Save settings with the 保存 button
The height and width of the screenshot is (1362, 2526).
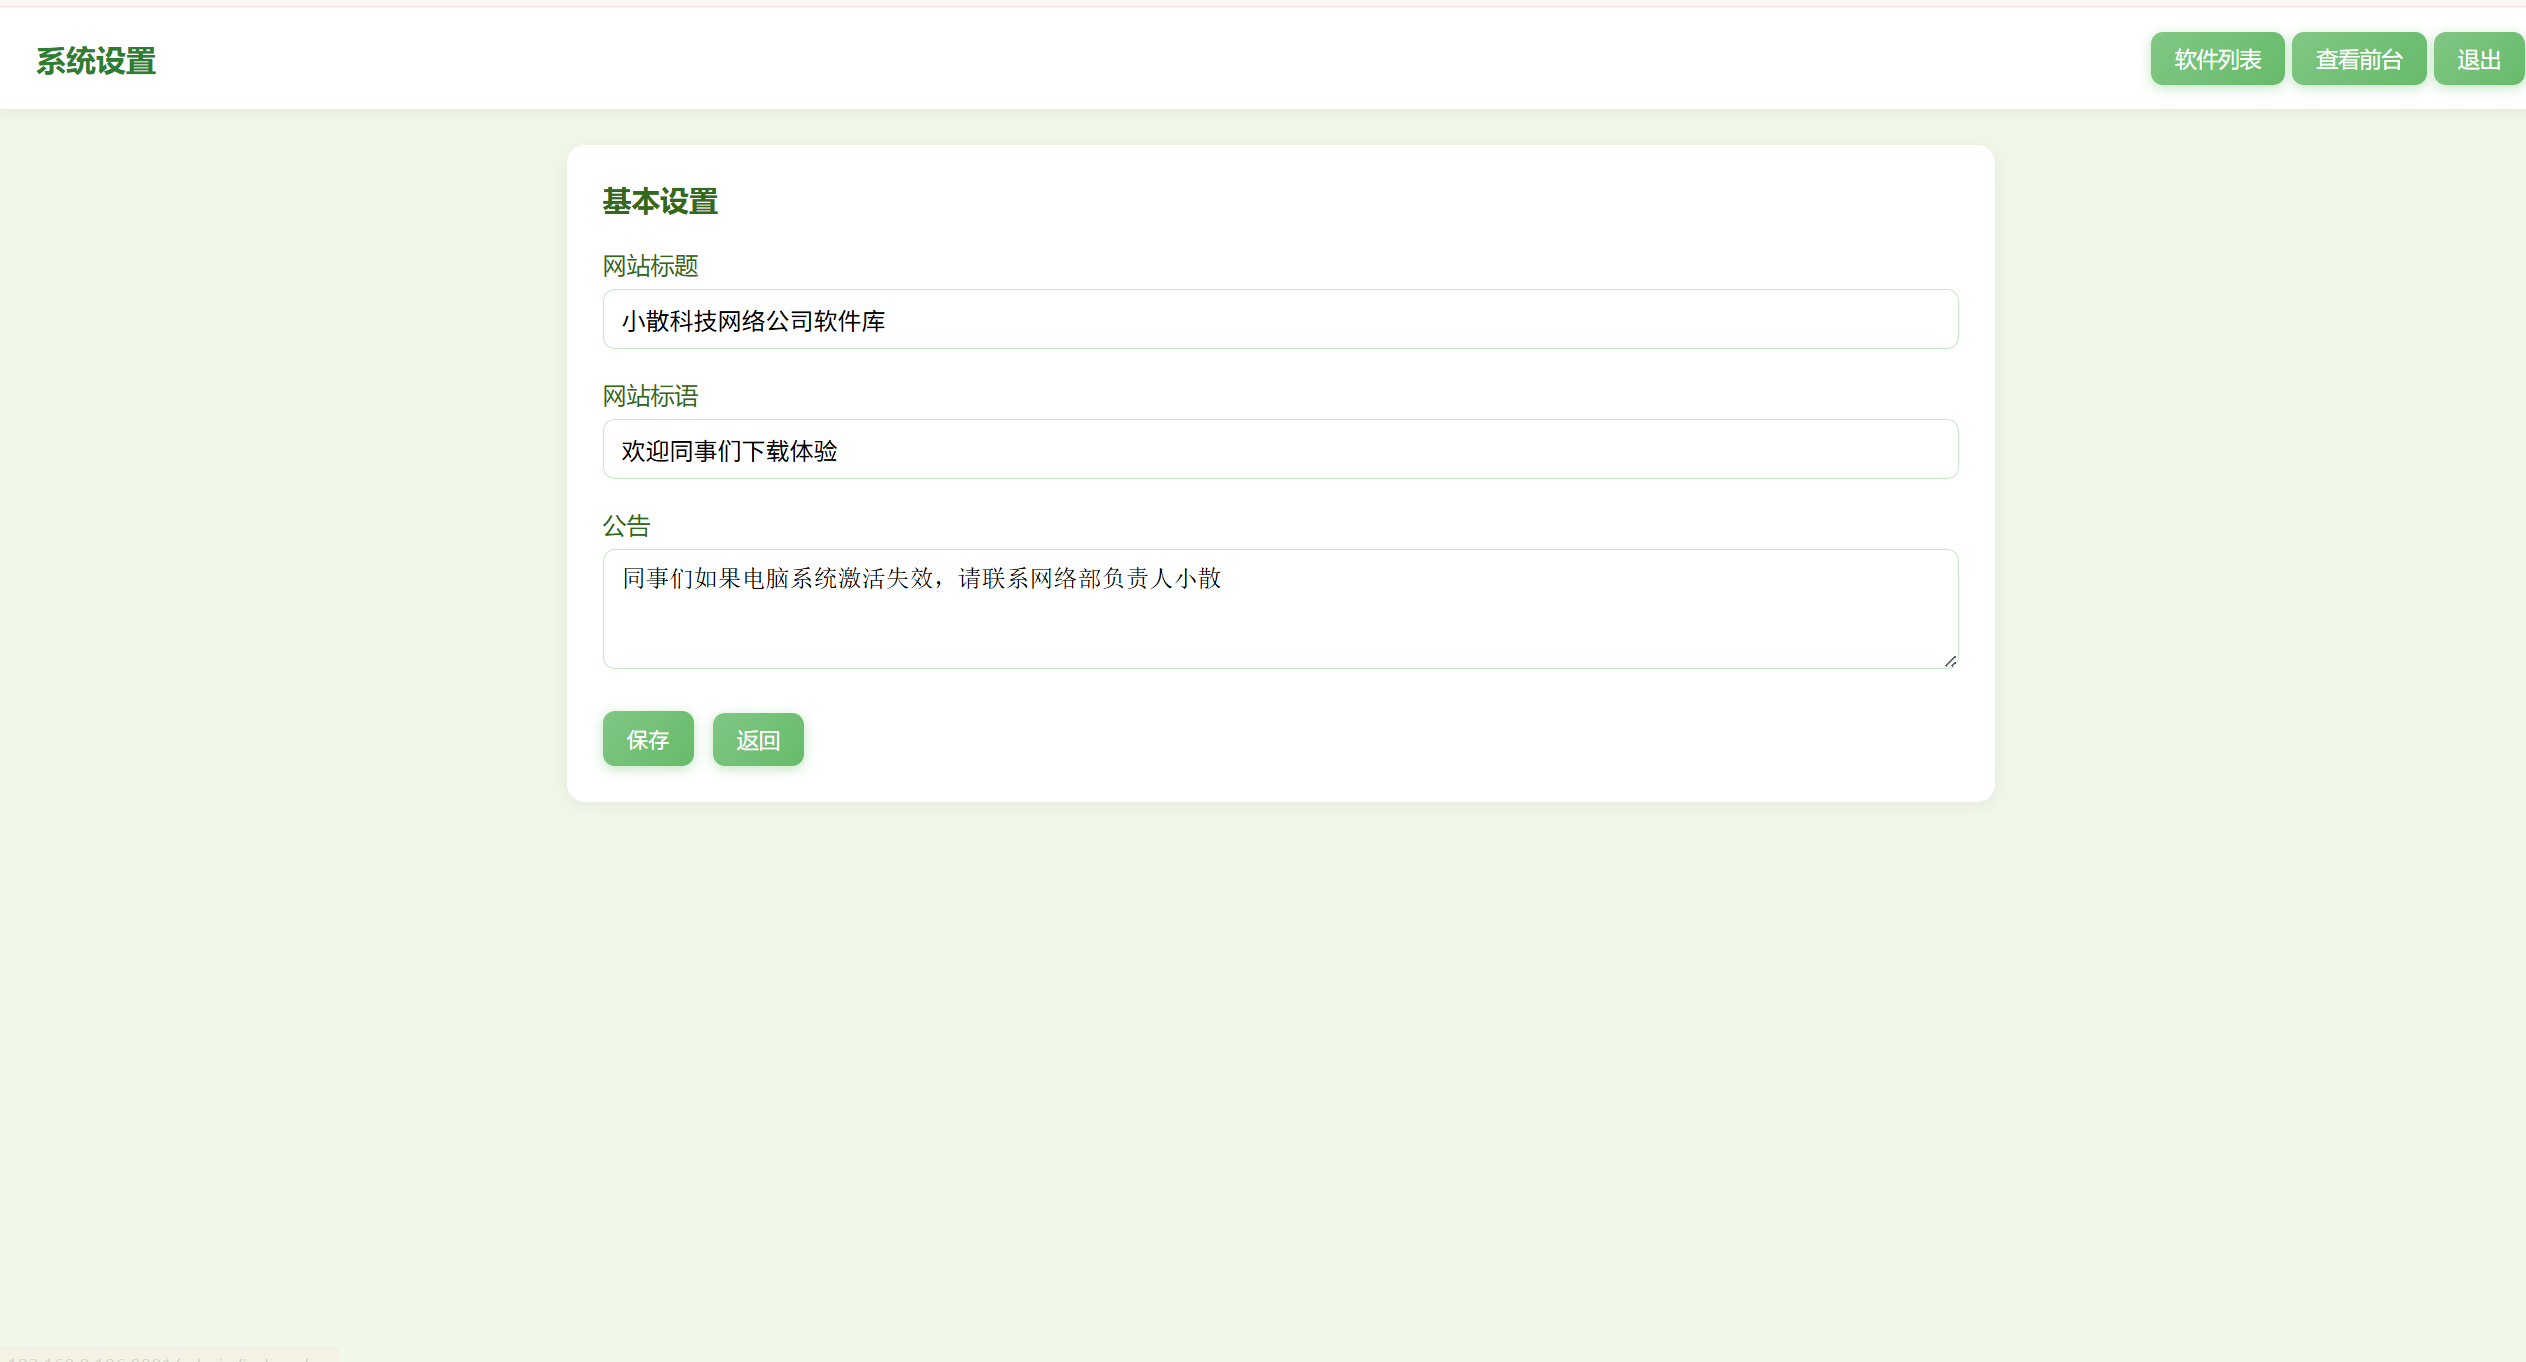[x=647, y=739]
